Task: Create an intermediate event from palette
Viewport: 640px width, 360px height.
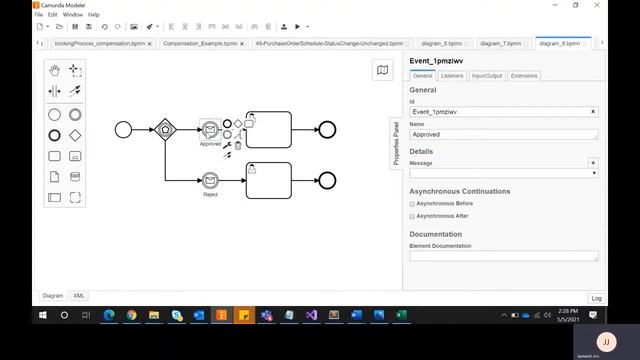Action: click(75, 115)
